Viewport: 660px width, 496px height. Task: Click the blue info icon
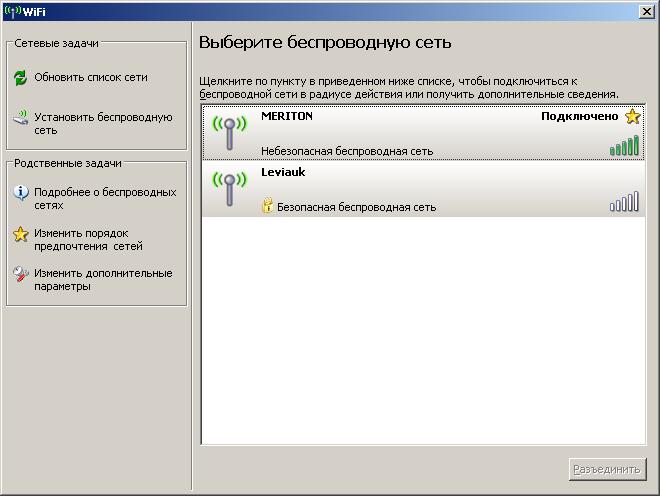click(21, 193)
